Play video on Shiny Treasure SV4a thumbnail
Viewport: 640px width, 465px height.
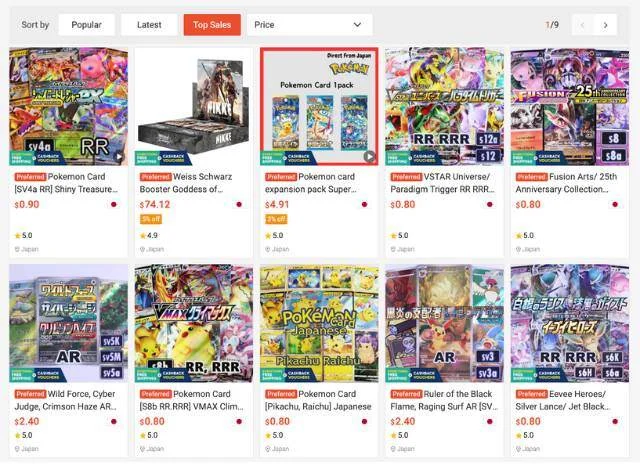coord(119,156)
